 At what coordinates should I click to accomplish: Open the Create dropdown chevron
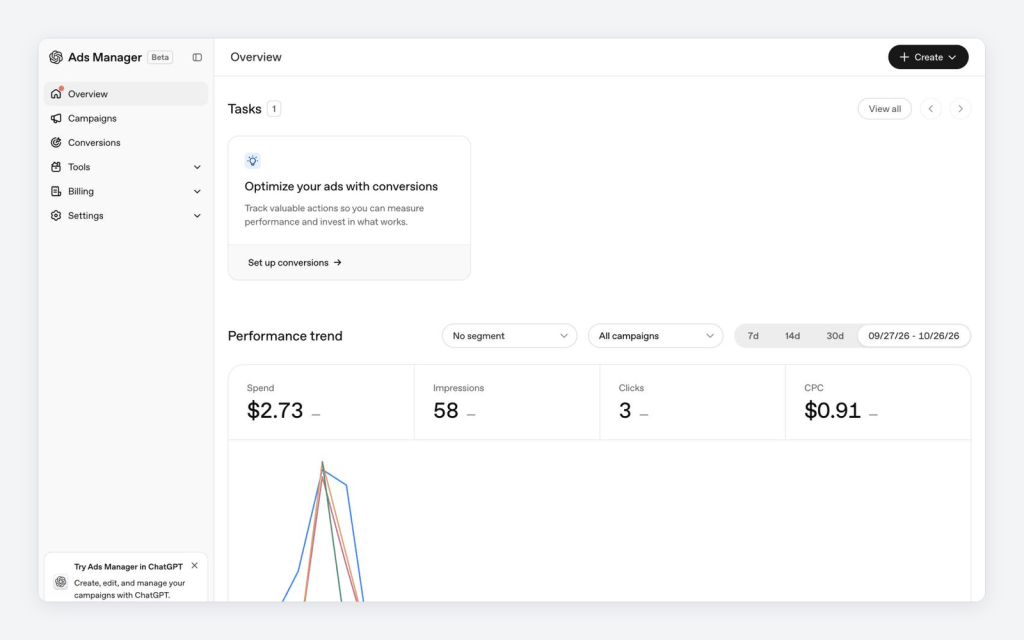pos(952,57)
